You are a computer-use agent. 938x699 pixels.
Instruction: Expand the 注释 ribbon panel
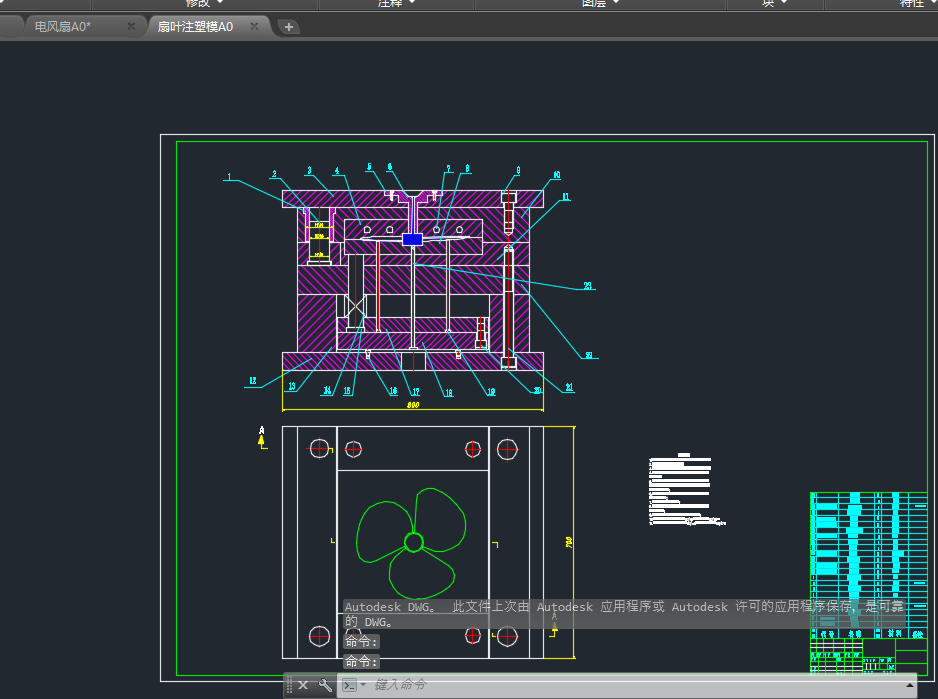(x=396, y=3)
